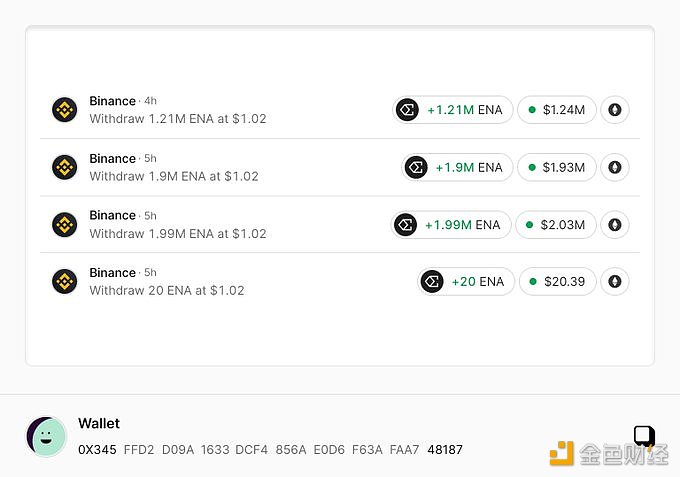Click the +1.9M ENA token pill

457,167
